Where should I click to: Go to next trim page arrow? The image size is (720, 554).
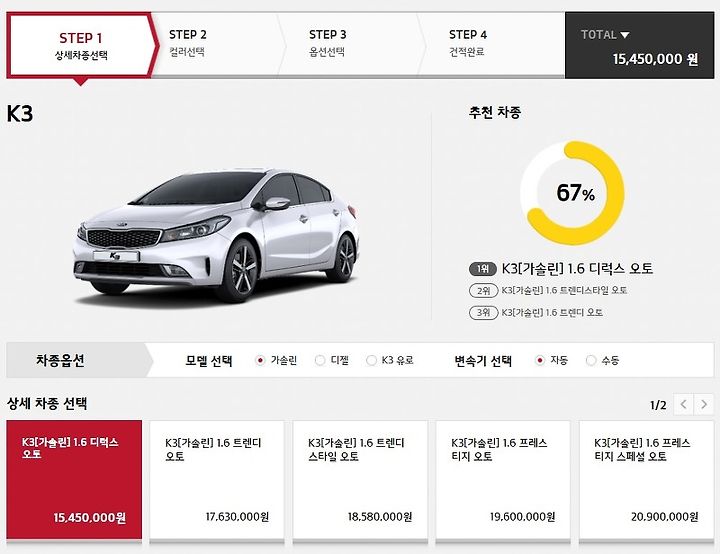pyautogui.click(x=704, y=405)
